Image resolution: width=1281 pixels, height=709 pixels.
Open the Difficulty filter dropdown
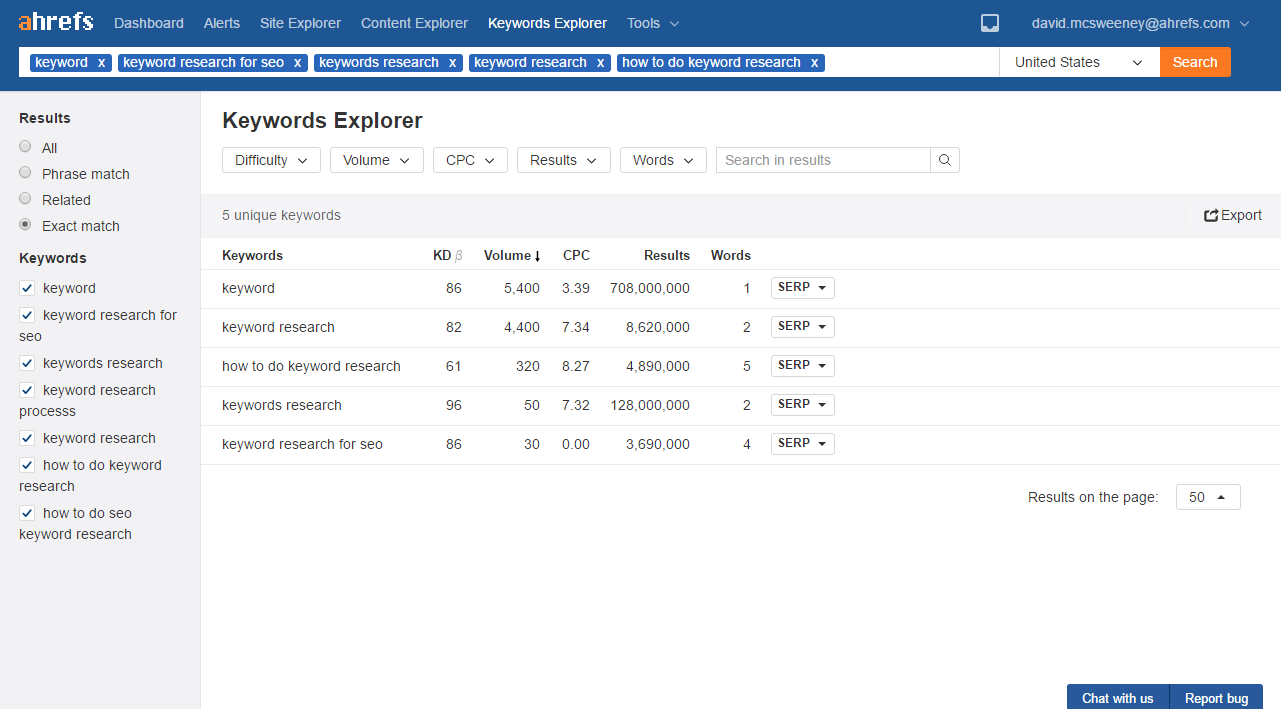(271, 160)
